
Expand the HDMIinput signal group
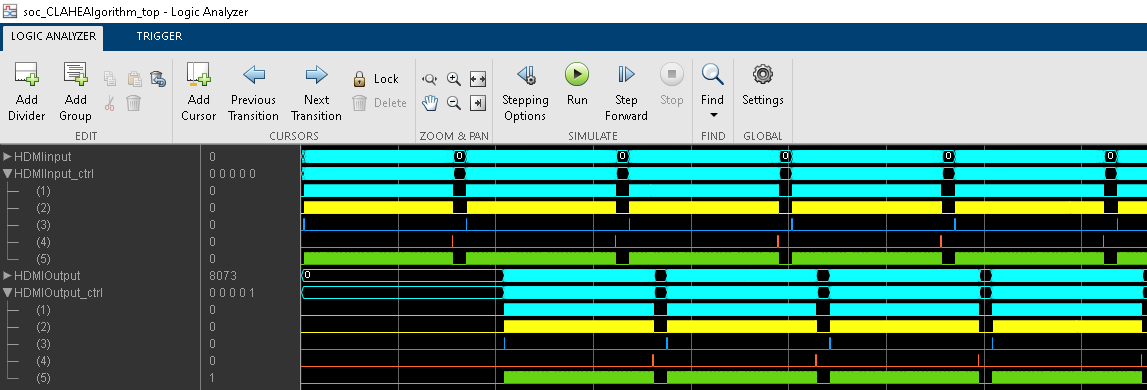coord(7,157)
